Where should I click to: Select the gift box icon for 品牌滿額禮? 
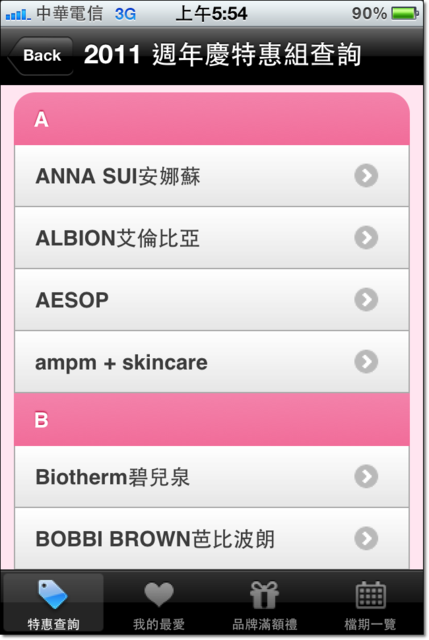click(x=265, y=595)
